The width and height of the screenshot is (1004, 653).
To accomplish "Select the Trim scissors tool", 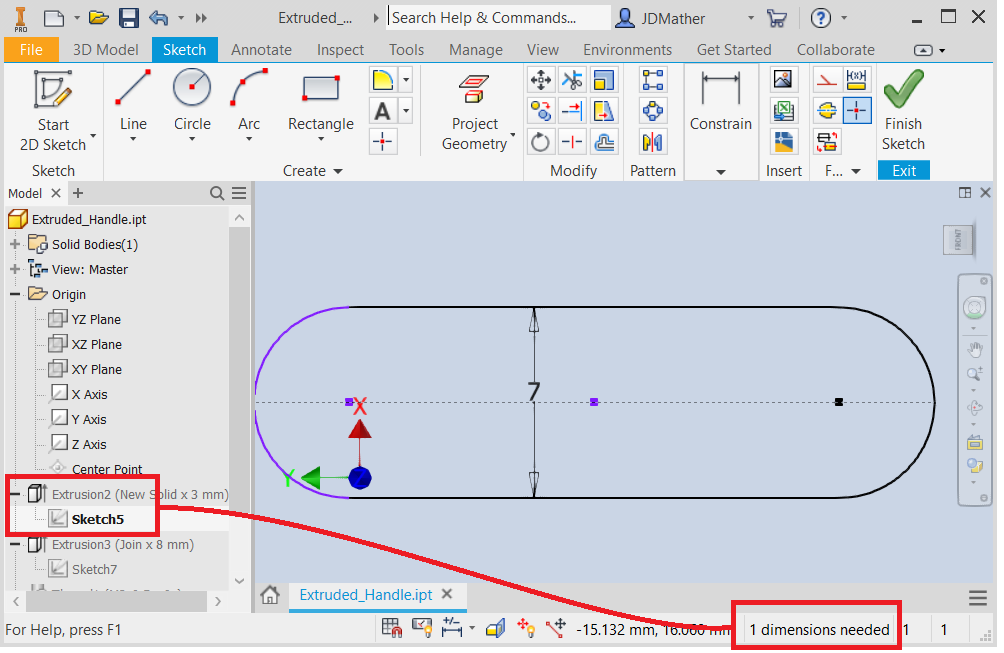I will tap(572, 80).
